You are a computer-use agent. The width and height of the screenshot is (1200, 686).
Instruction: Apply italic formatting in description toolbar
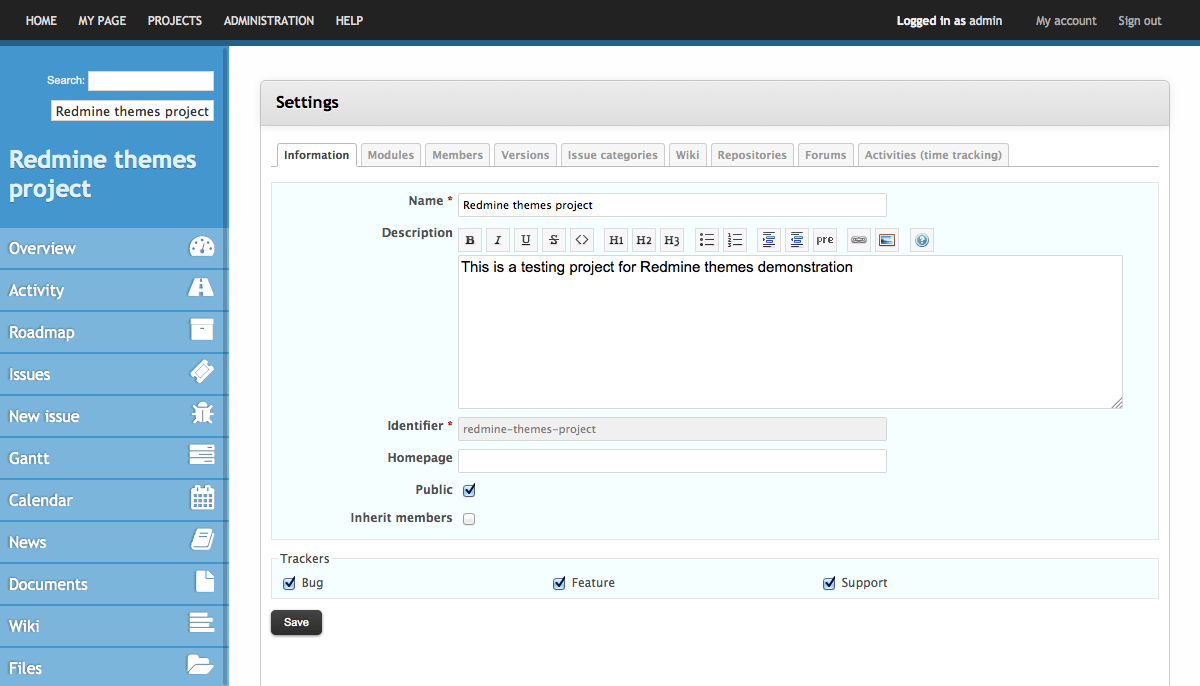point(498,240)
